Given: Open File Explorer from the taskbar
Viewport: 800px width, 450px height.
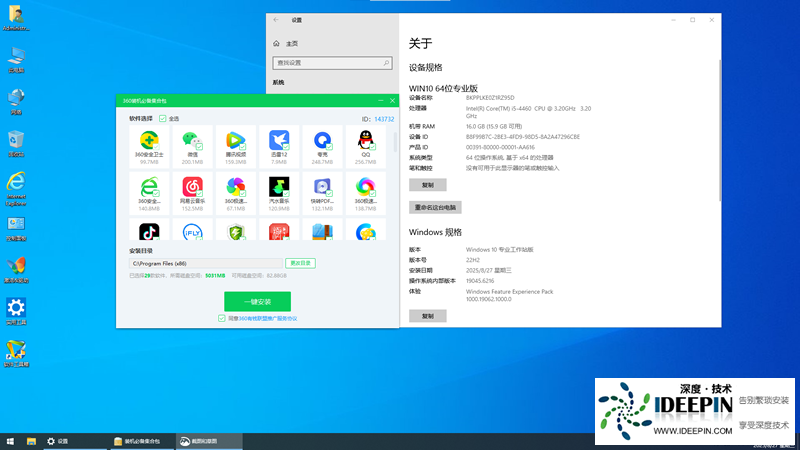Looking at the screenshot, I should pos(31,441).
